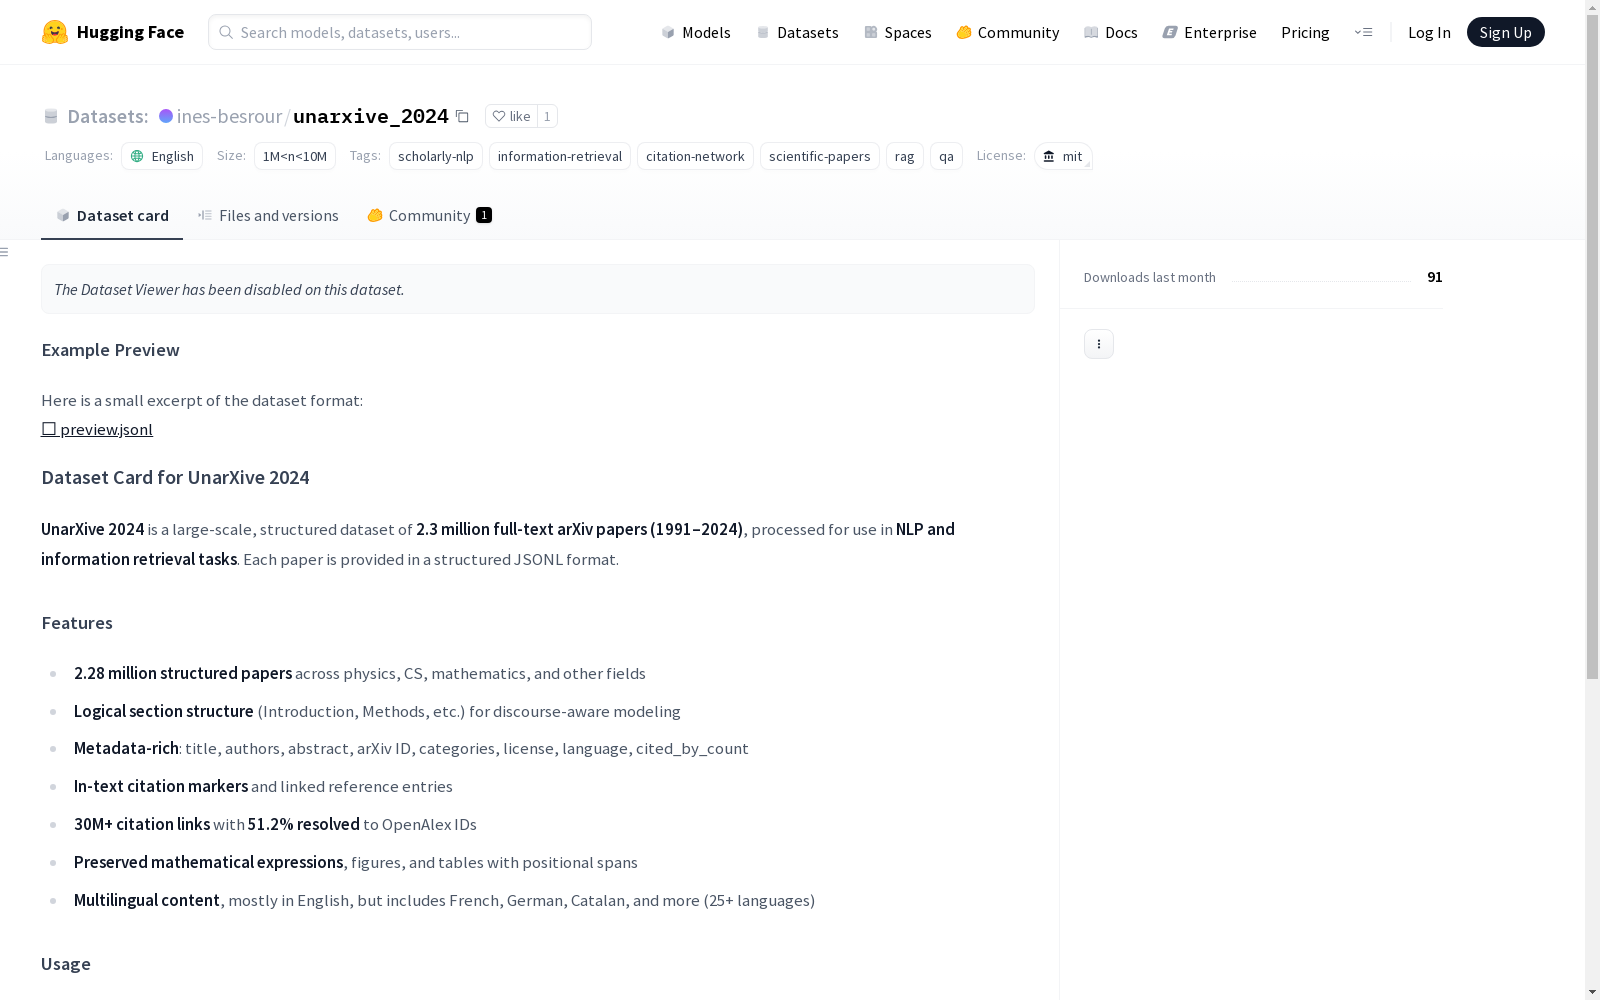Image resolution: width=1600 pixels, height=1000 pixels.
Task: Go to Datasets in the top navigation
Action: (797, 32)
